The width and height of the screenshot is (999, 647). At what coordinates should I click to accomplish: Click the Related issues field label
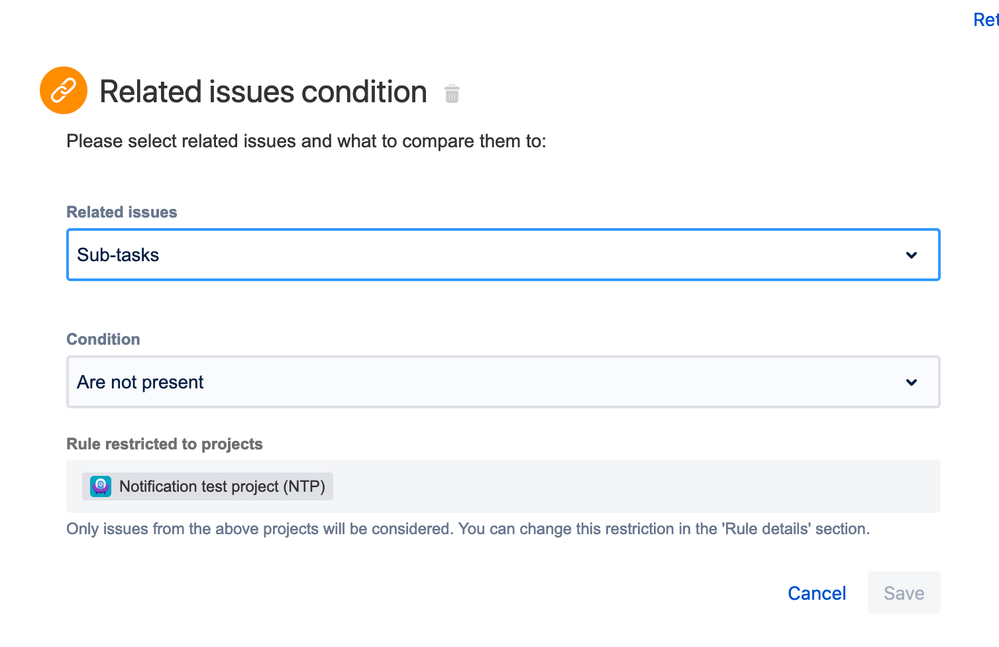tap(121, 212)
